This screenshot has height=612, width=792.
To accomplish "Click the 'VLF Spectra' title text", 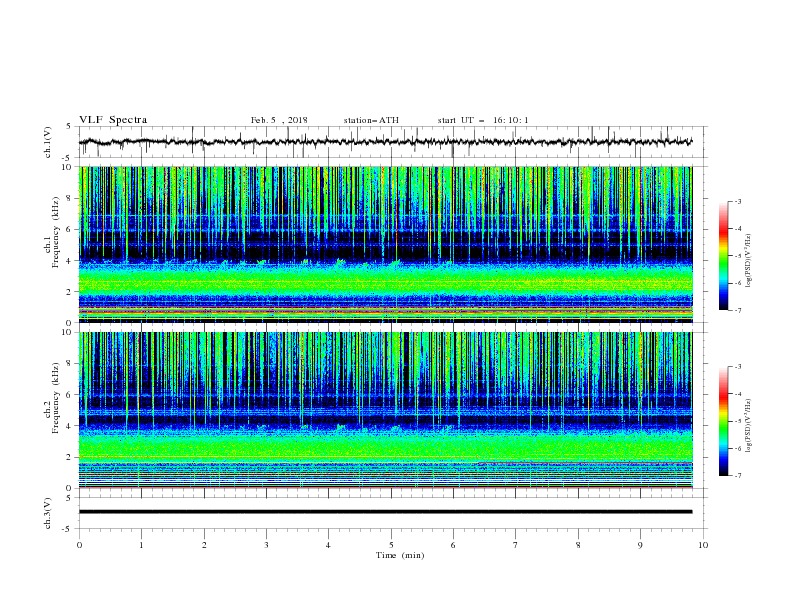I will 113,120.
